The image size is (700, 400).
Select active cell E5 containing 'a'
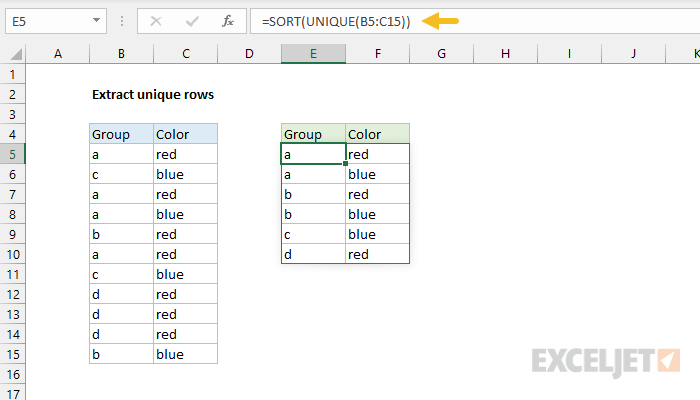click(313, 154)
